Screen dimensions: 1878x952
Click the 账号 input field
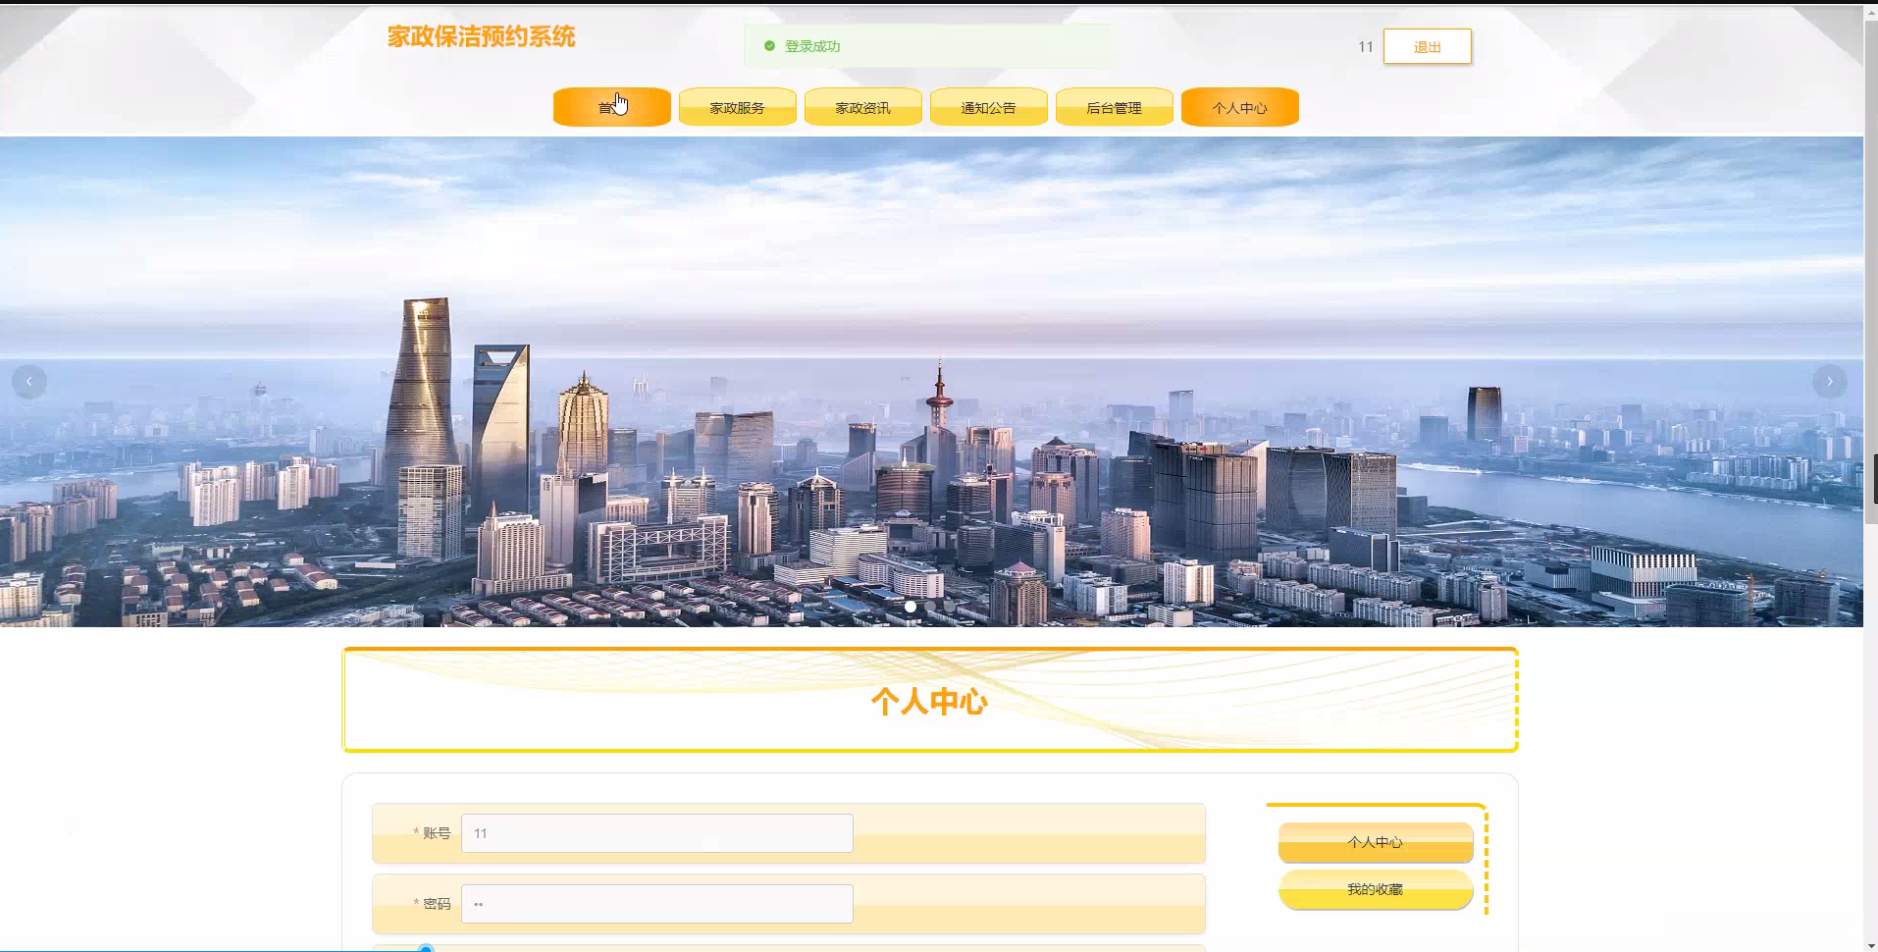[x=657, y=833]
